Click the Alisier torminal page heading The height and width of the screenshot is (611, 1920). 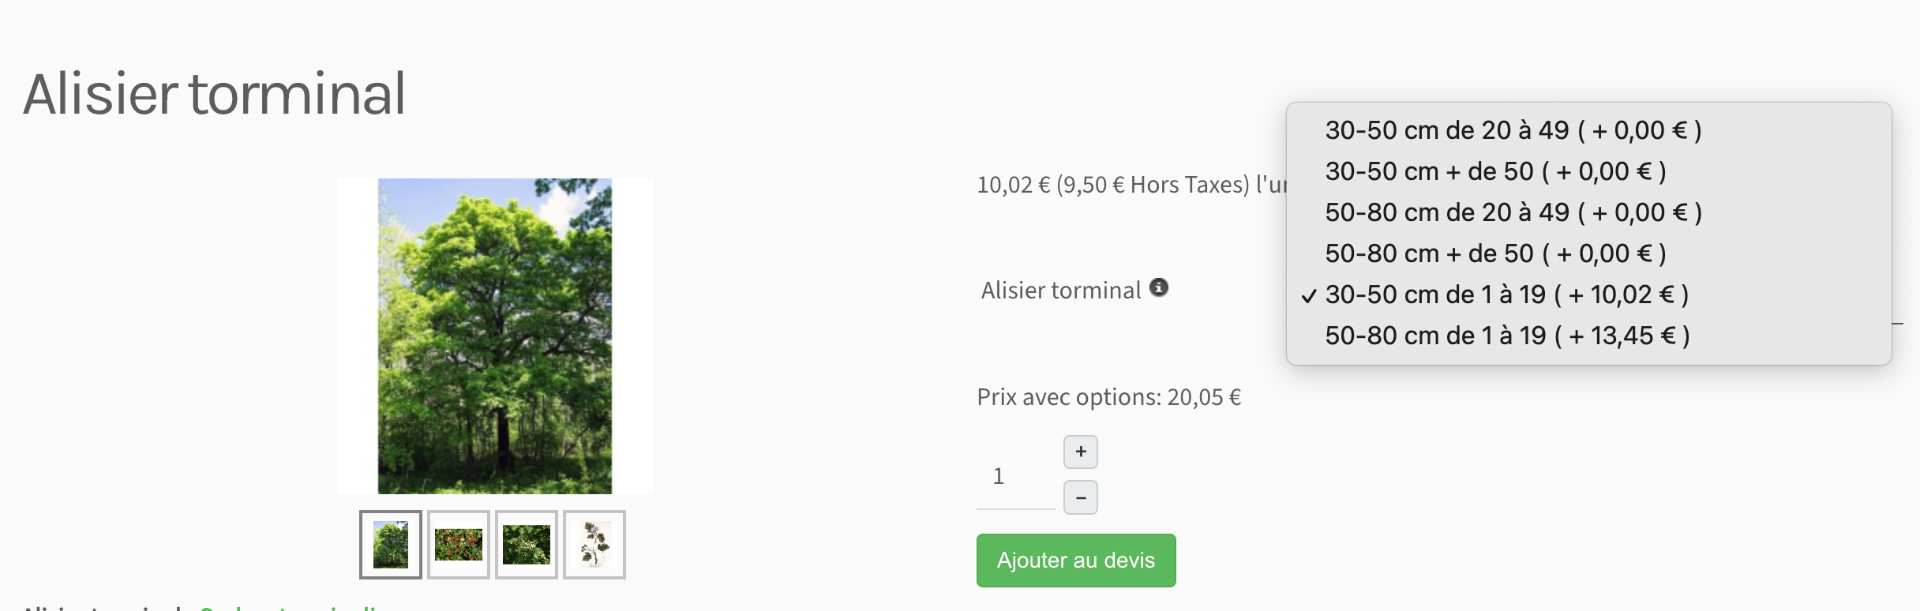pos(214,94)
